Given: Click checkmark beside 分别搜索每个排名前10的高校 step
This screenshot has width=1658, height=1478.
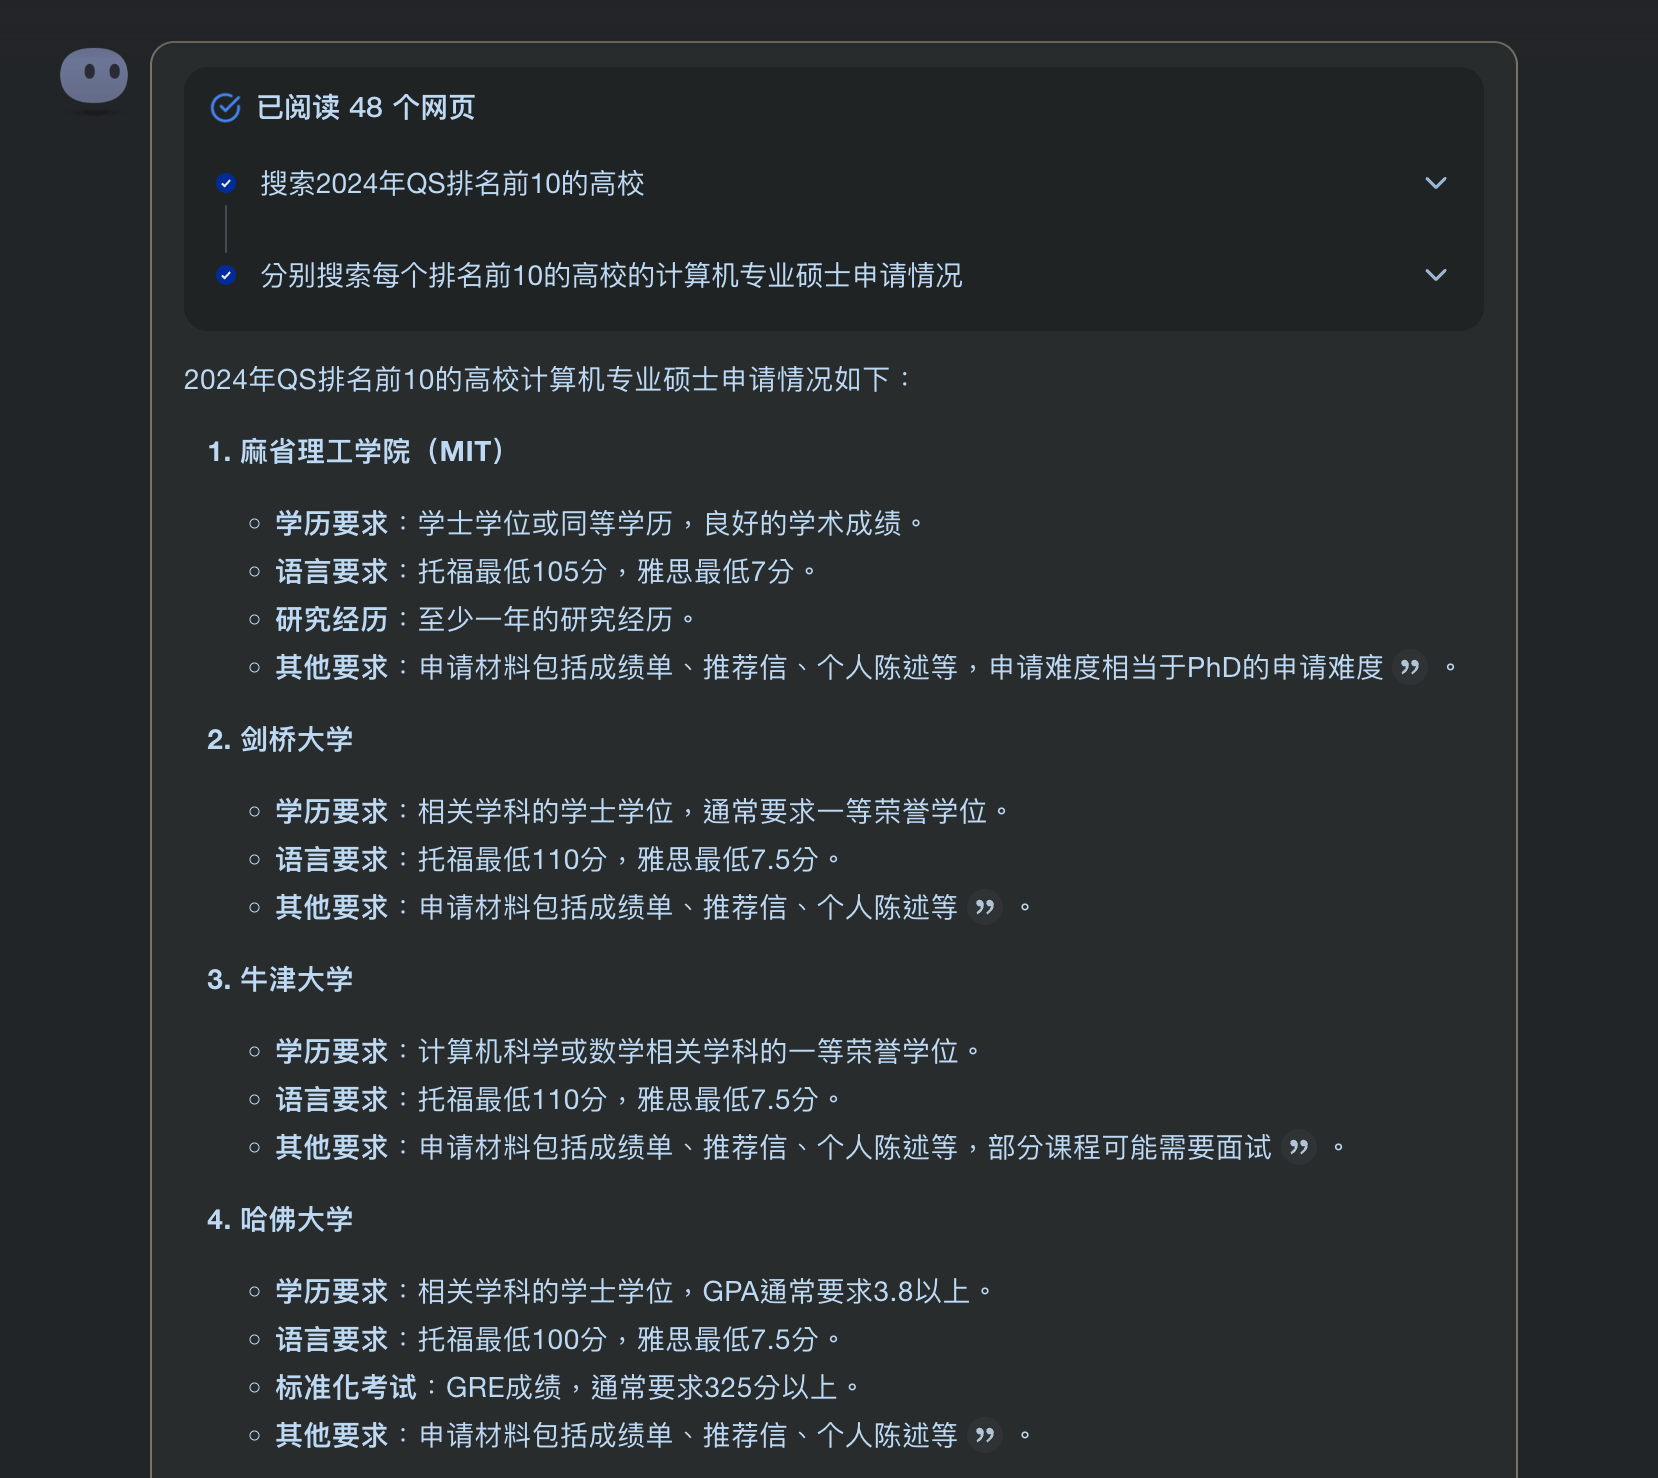Looking at the screenshot, I should tap(226, 275).
